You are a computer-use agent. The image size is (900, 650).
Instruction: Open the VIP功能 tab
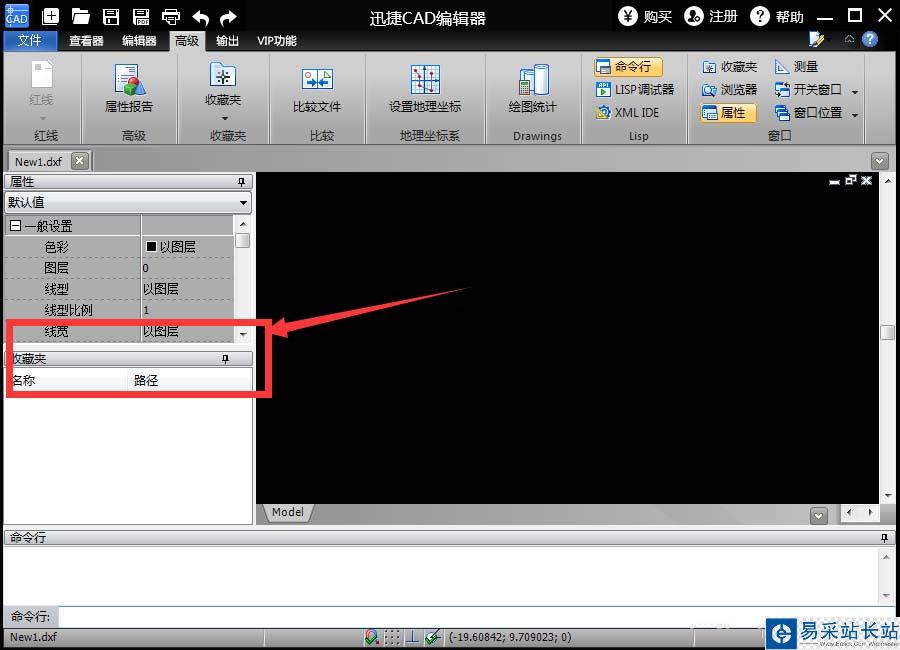point(277,41)
